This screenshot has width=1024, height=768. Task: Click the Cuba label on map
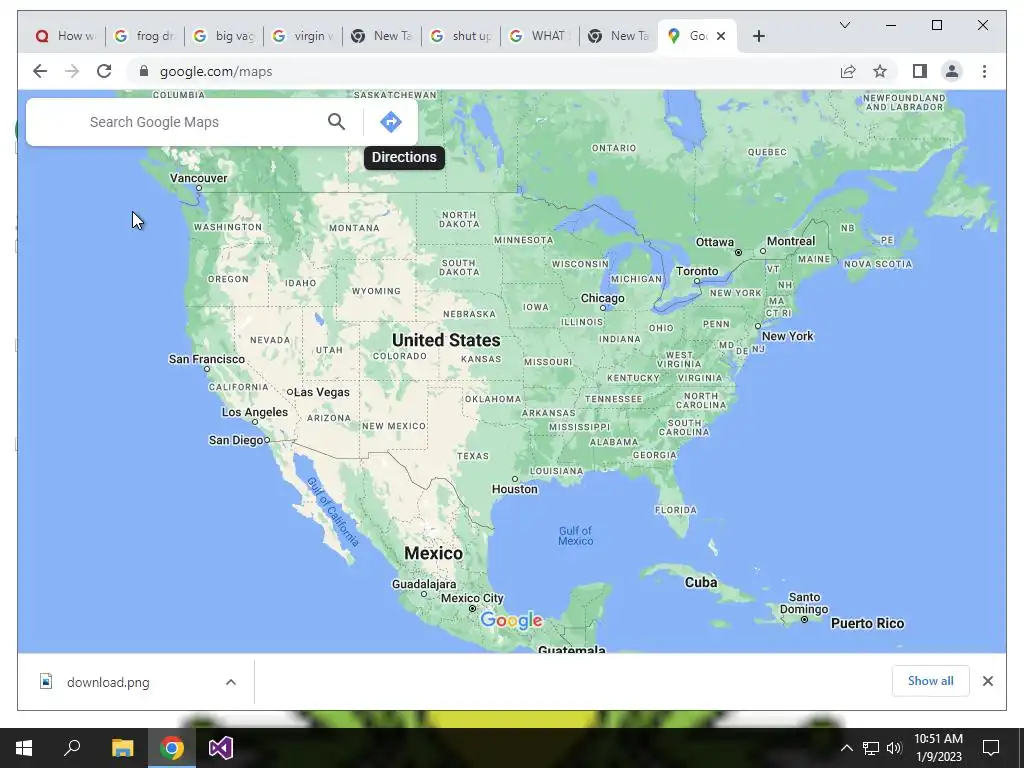(x=701, y=583)
